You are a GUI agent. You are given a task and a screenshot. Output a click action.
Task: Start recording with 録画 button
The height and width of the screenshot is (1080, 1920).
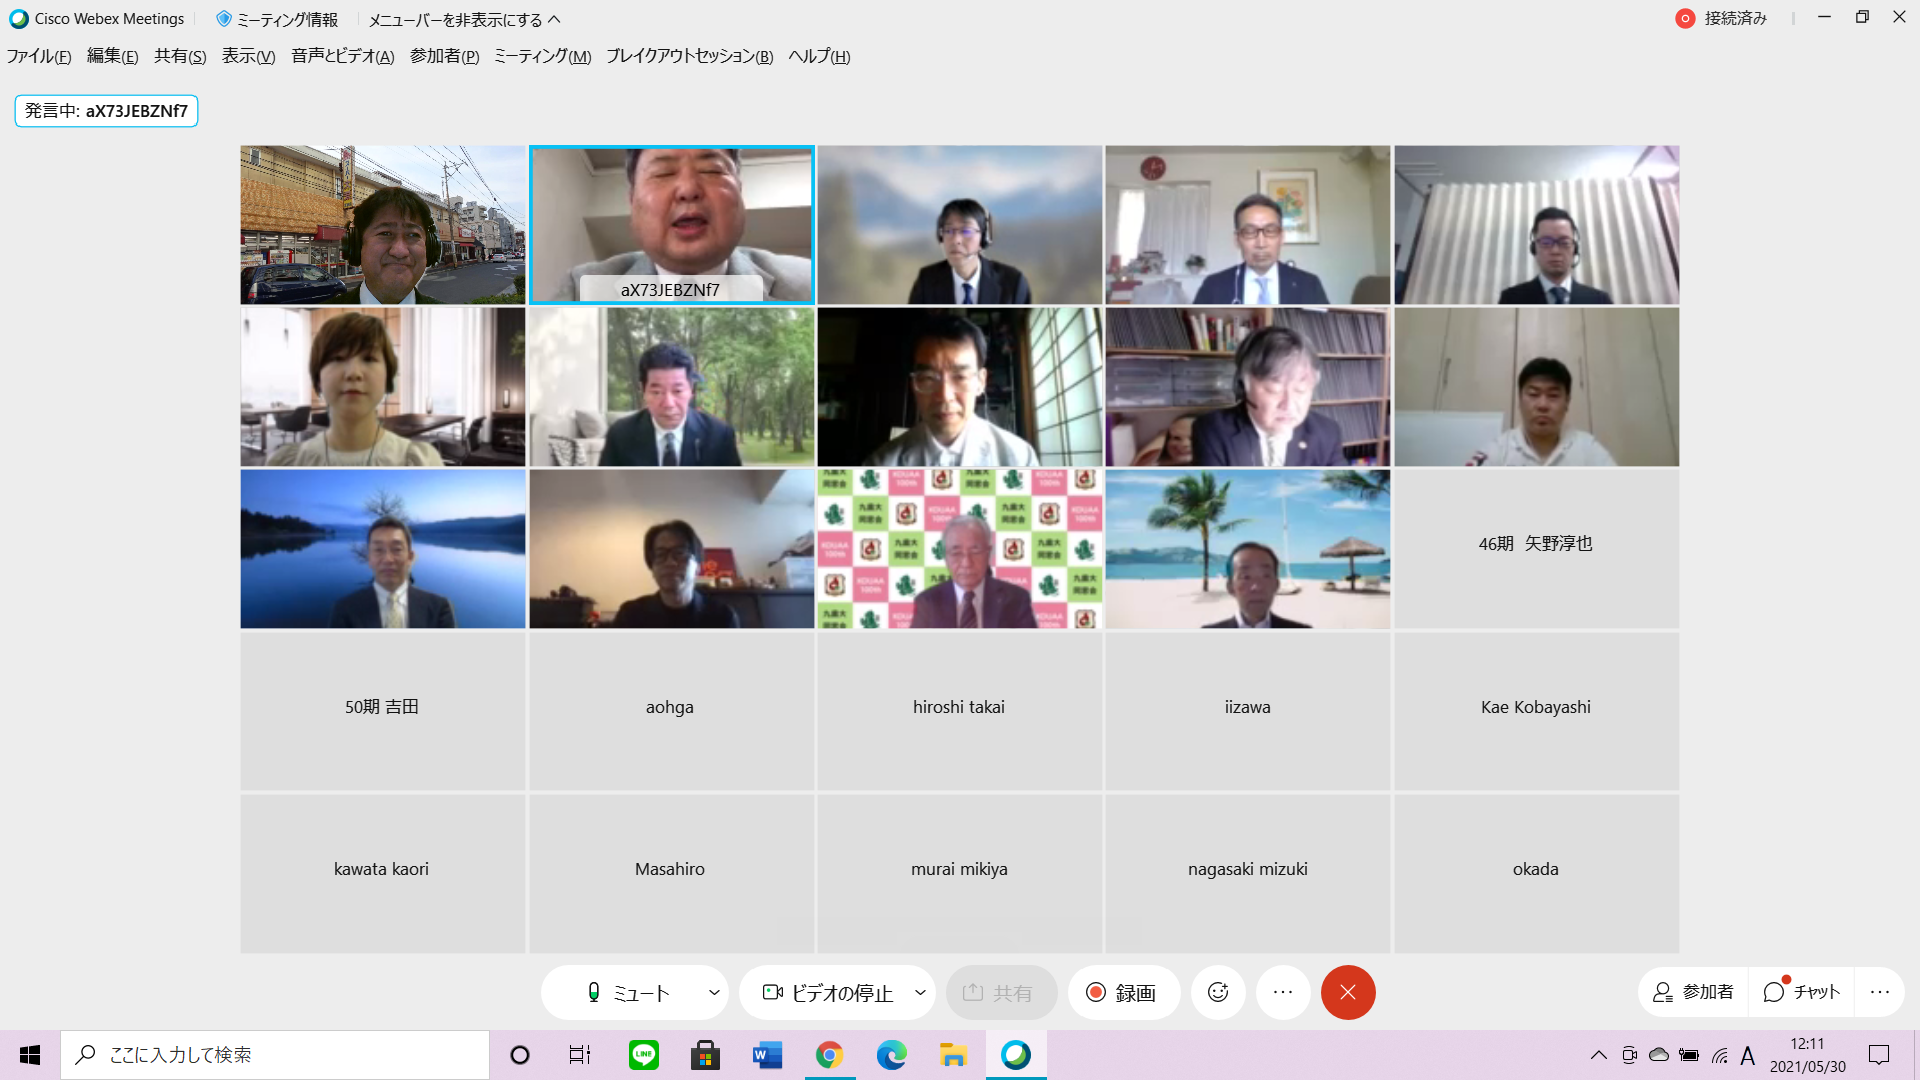tap(1123, 993)
